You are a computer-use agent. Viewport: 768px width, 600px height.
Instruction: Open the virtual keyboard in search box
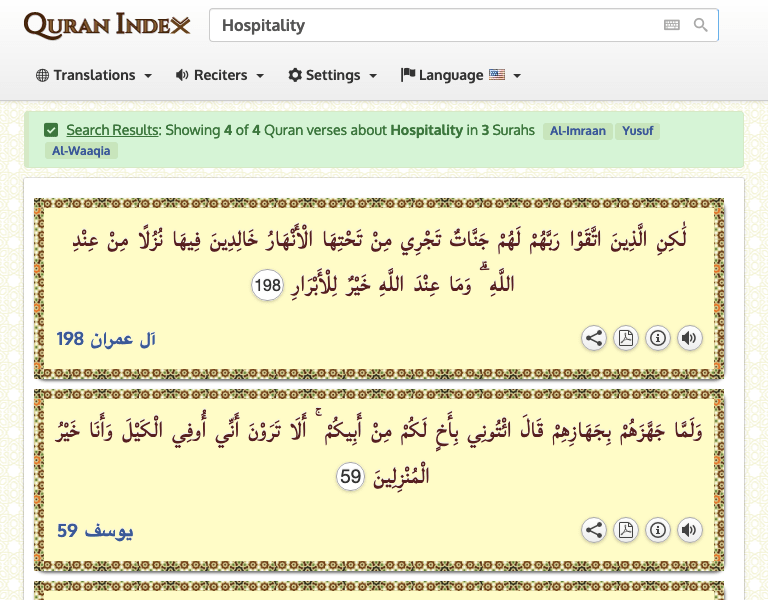(672, 26)
